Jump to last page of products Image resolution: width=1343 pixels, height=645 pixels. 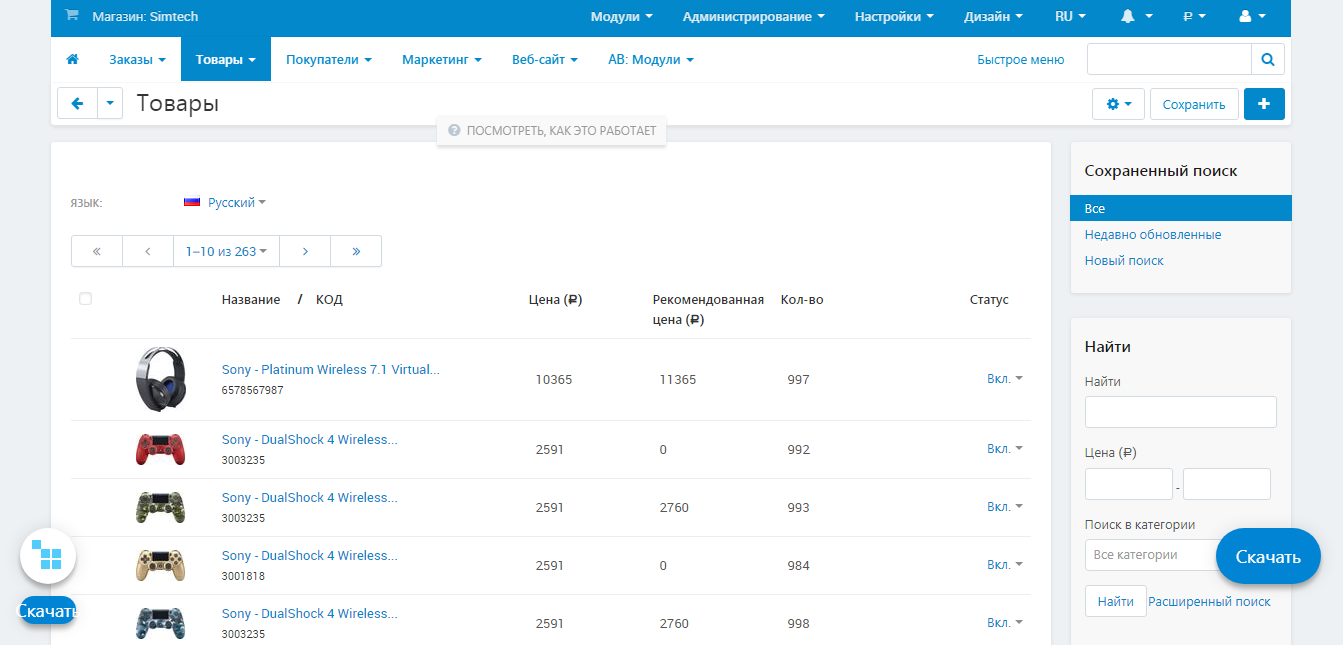pyautogui.click(x=356, y=252)
